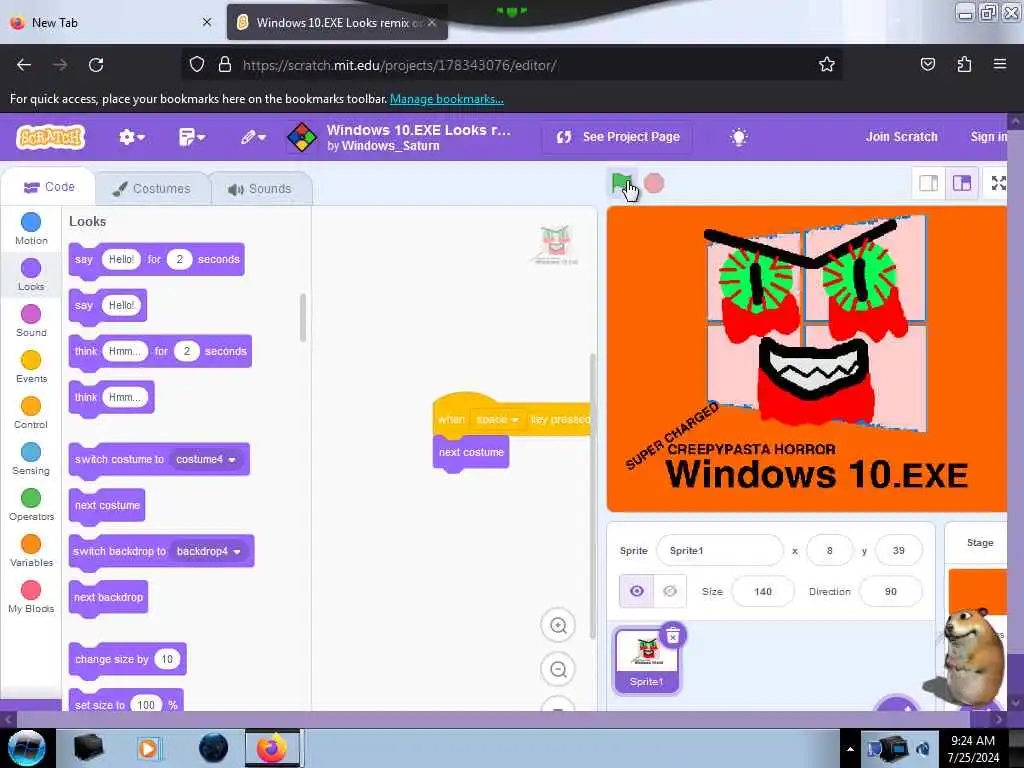
Task: Open Firefox extensions puzzle icon
Action: point(964,65)
